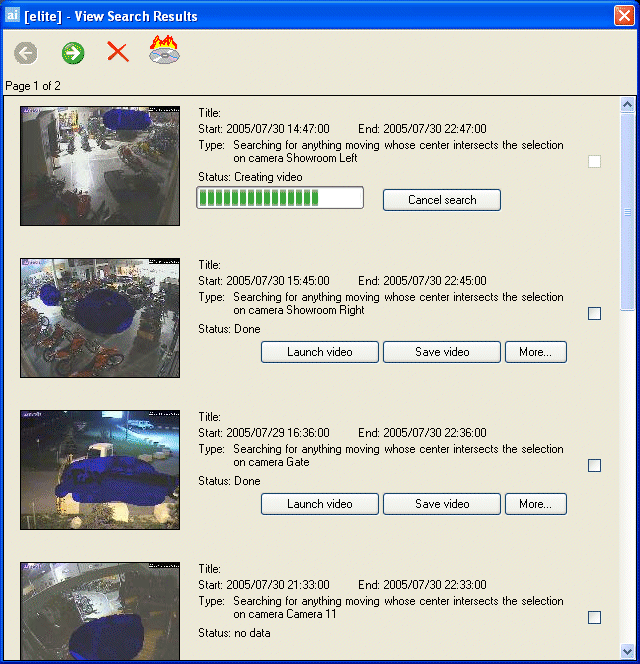The image size is (640, 664).
Task: Click the scrollbar up arrow
Action: click(x=627, y=104)
